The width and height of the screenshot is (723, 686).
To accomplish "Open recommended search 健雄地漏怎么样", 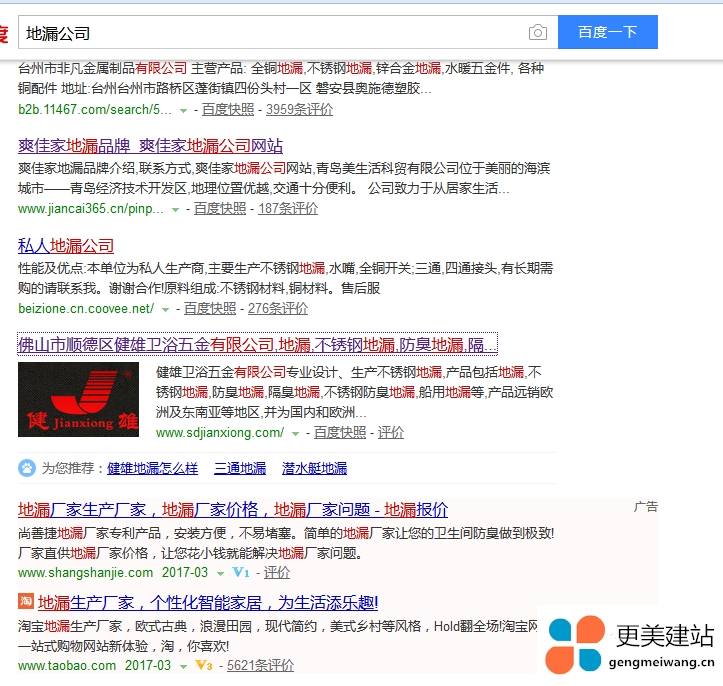I will tap(152, 469).
